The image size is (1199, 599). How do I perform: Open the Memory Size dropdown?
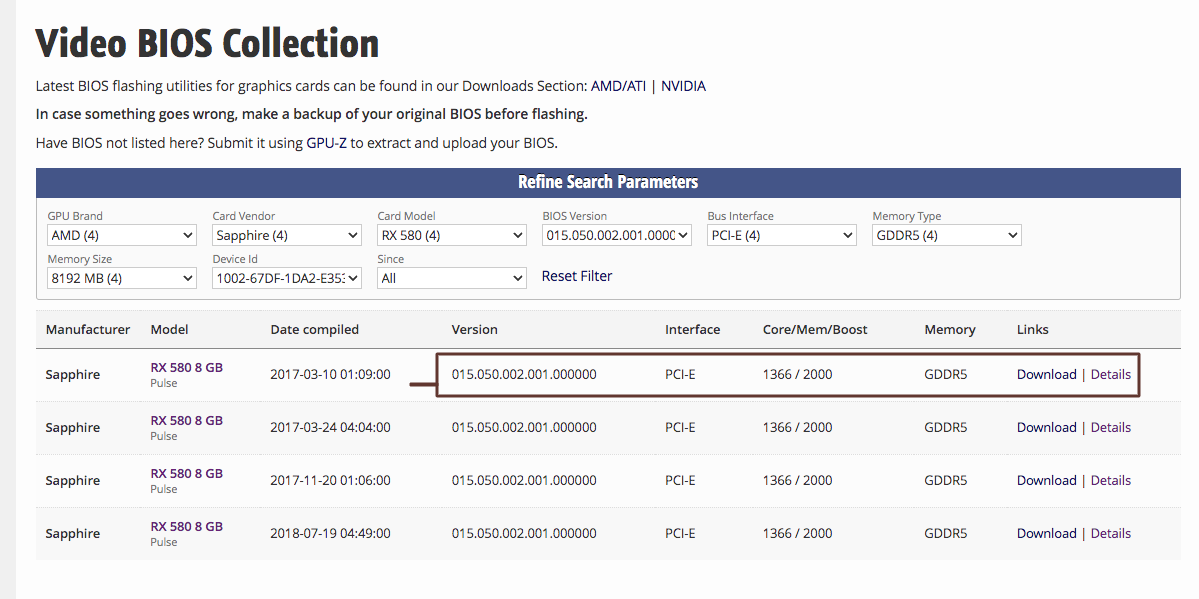pyautogui.click(x=121, y=278)
